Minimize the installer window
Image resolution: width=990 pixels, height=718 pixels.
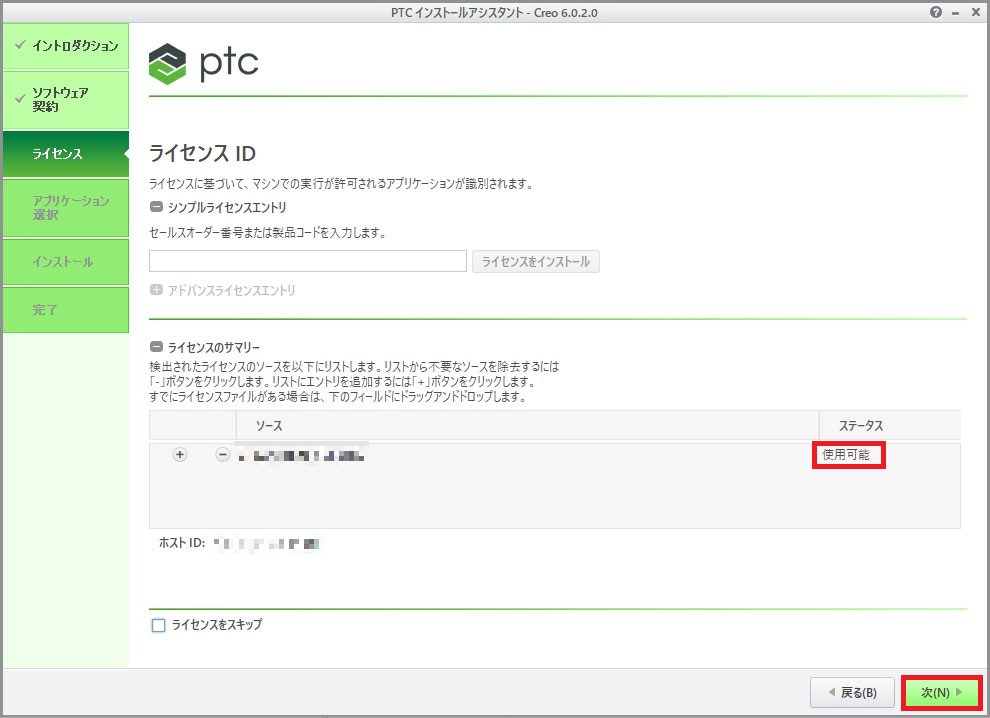pyautogui.click(x=956, y=13)
